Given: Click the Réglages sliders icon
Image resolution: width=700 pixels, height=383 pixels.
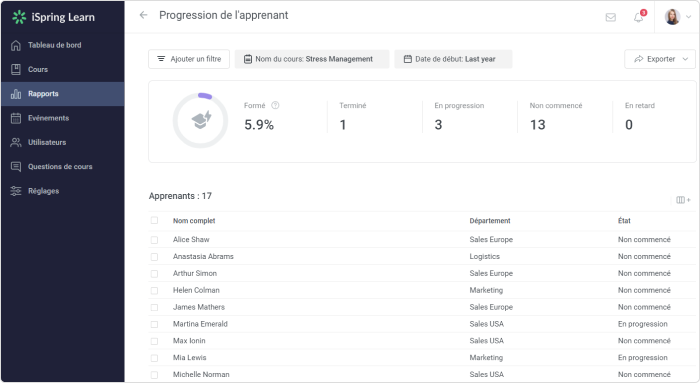Looking at the screenshot, I should 16,191.
